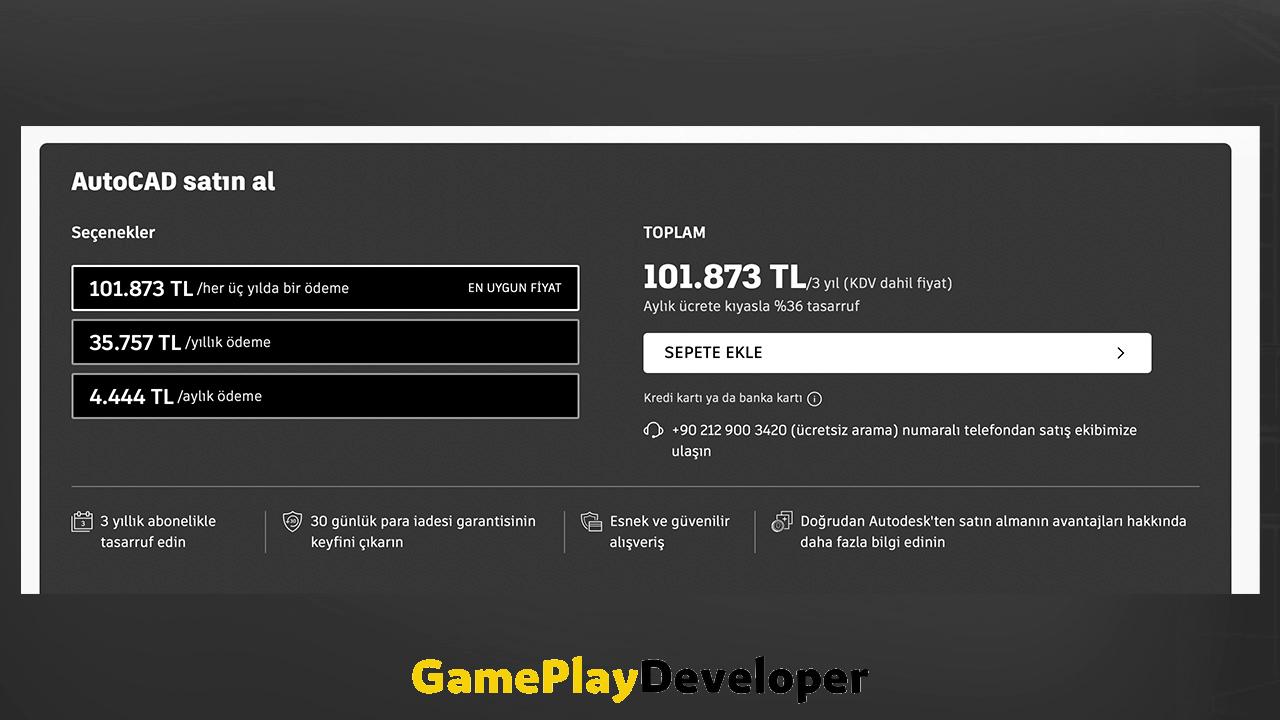Click the +90 212 900 3420 phone number
Image resolution: width=1280 pixels, height=720 pixels.
pyautogui.click(x=729, y=430)
